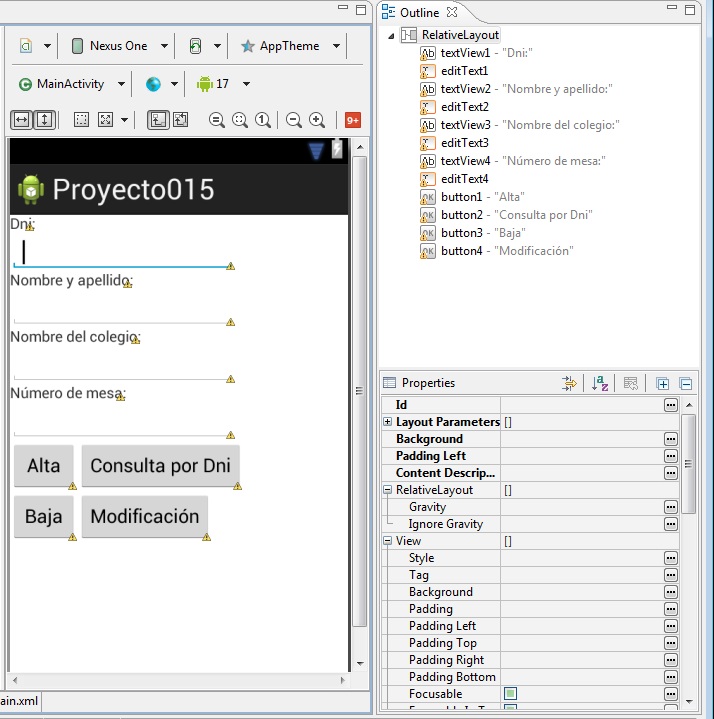Expand the Layout Parameters property group
714x719 pixels.
pyautogui.click(x=387, y=421)
